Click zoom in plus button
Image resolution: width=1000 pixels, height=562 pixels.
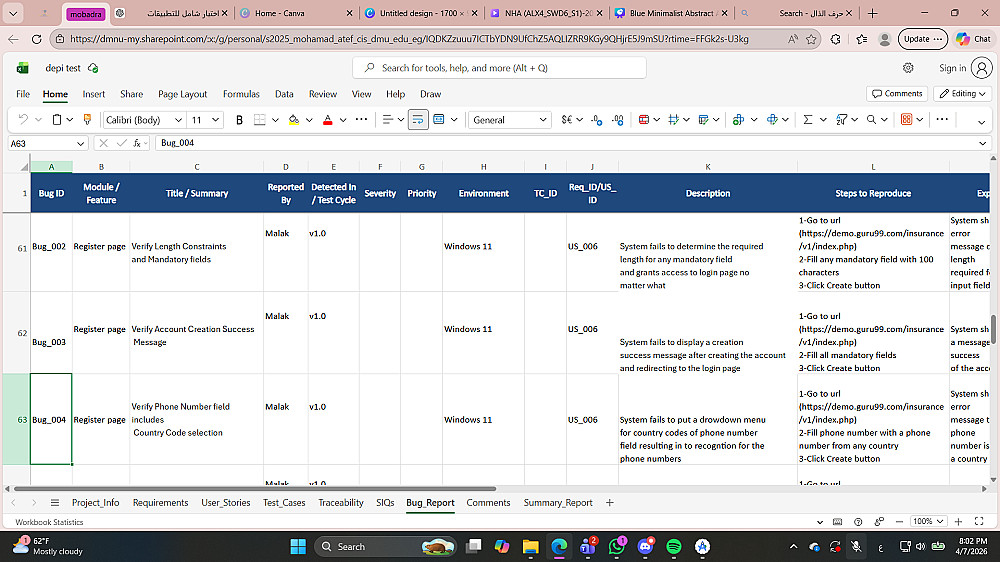click(958, 521)
